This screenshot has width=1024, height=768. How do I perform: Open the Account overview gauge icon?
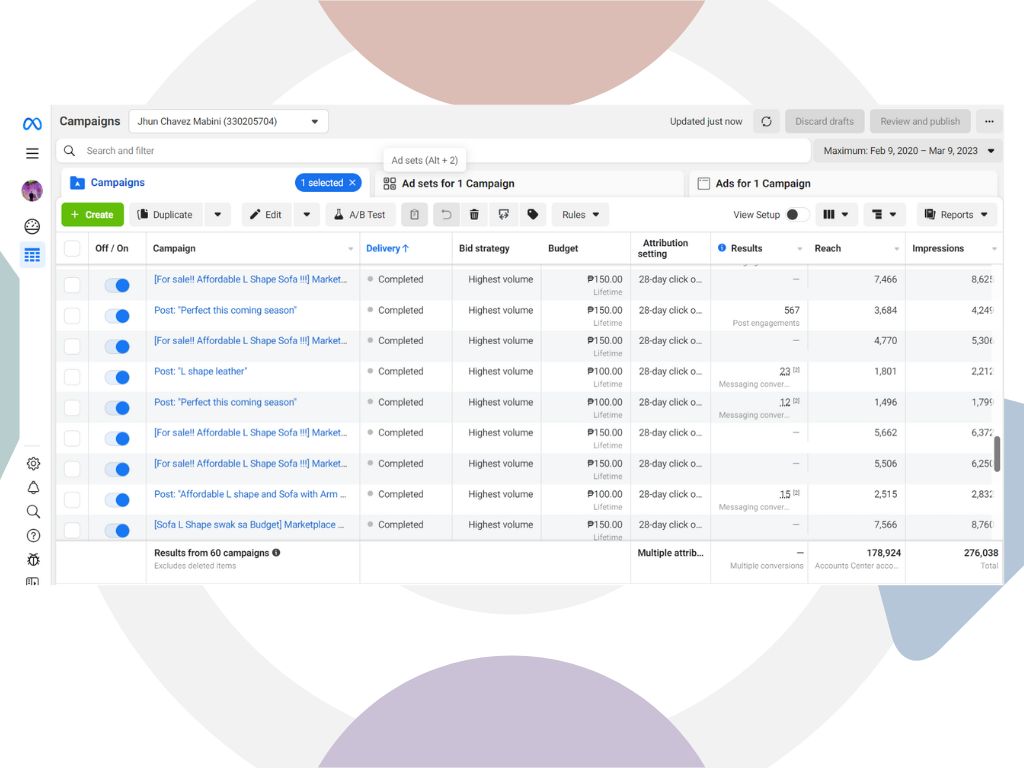32,227
